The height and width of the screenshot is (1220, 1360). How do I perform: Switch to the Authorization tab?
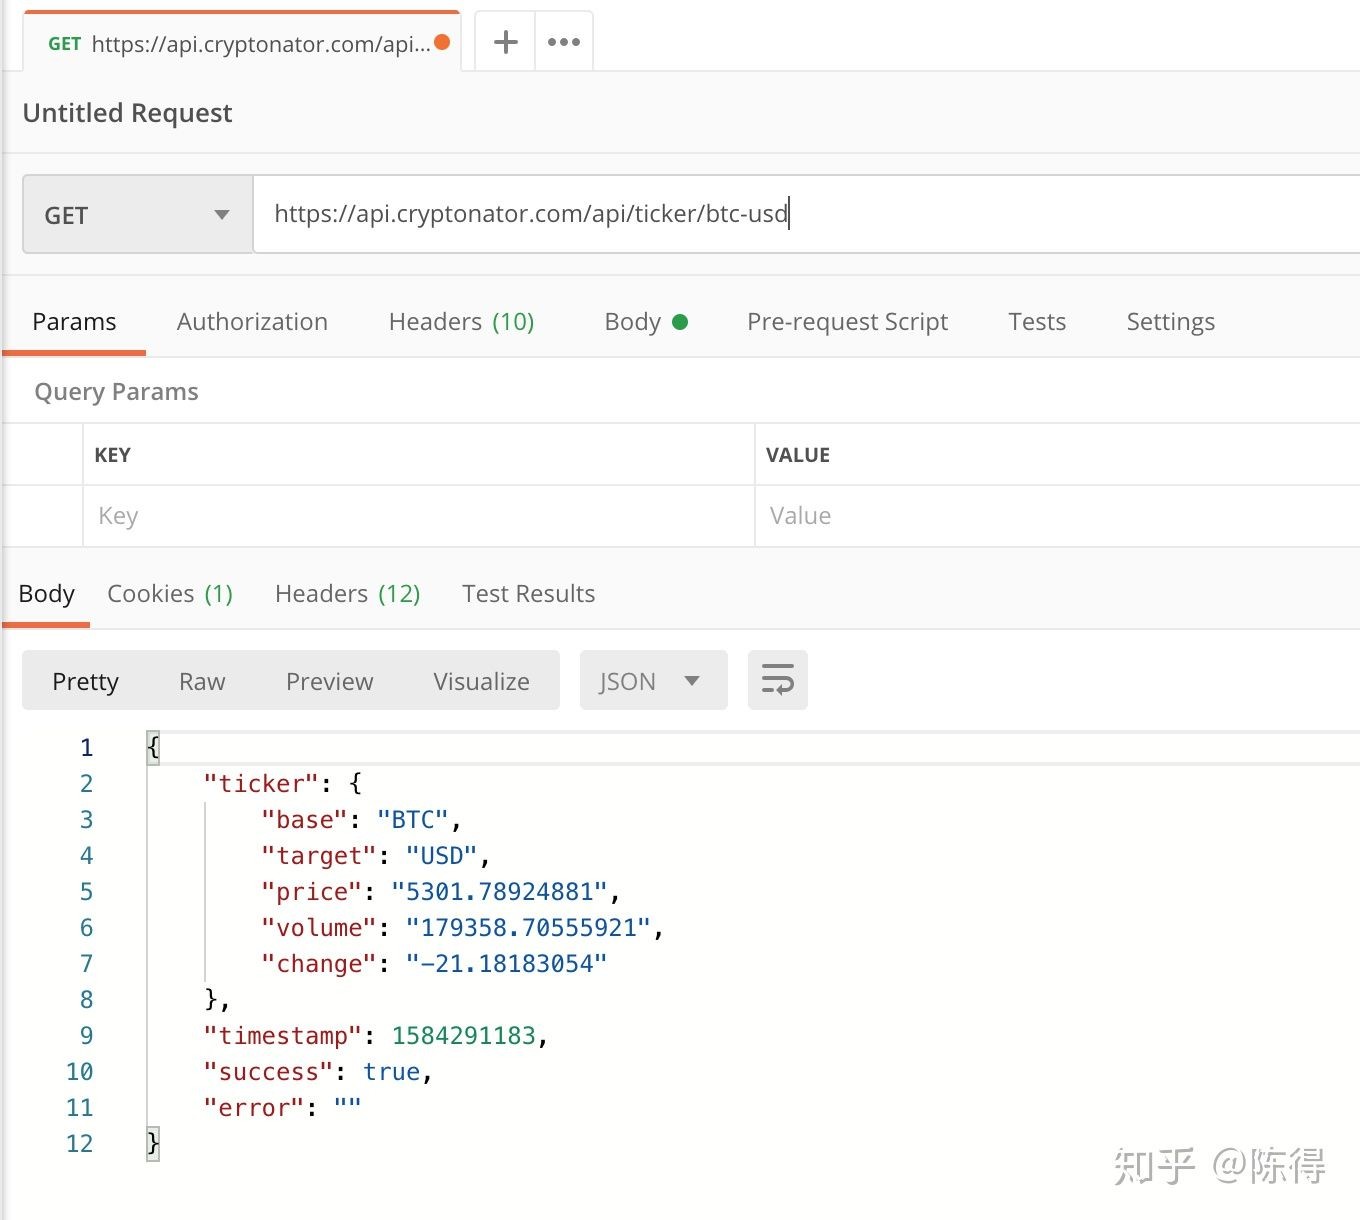[x=252, y=321]
